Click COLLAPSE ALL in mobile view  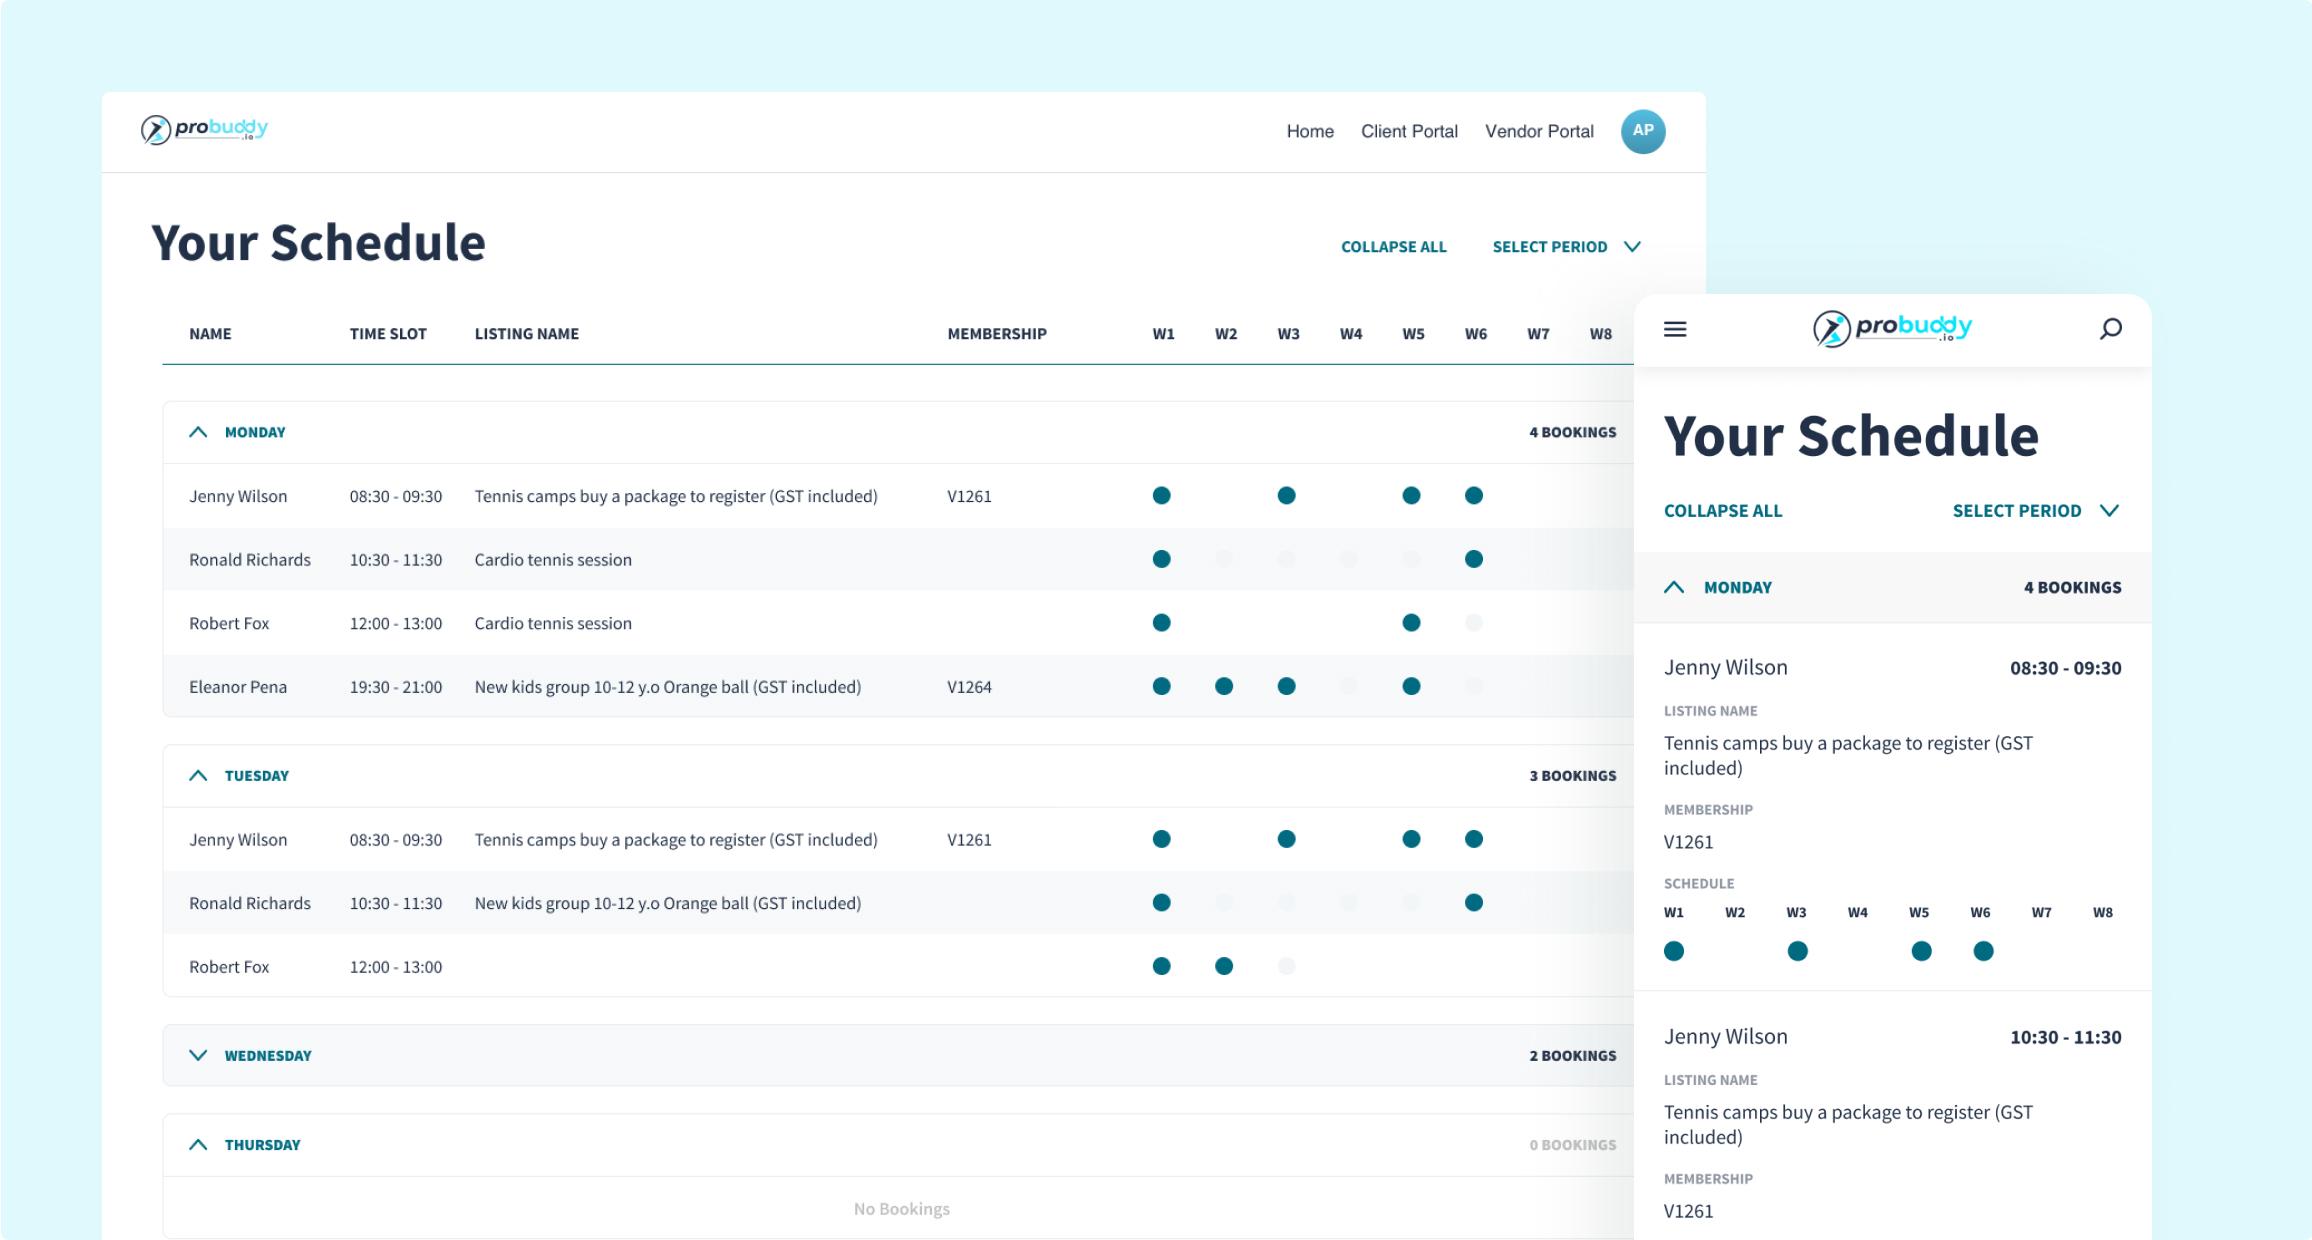tap(1723, 511)
